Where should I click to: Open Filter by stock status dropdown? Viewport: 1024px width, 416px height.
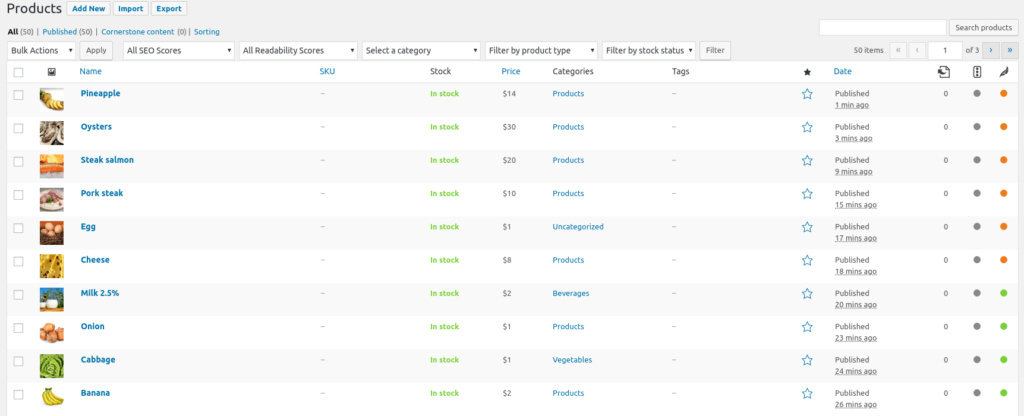click(649, 50)
